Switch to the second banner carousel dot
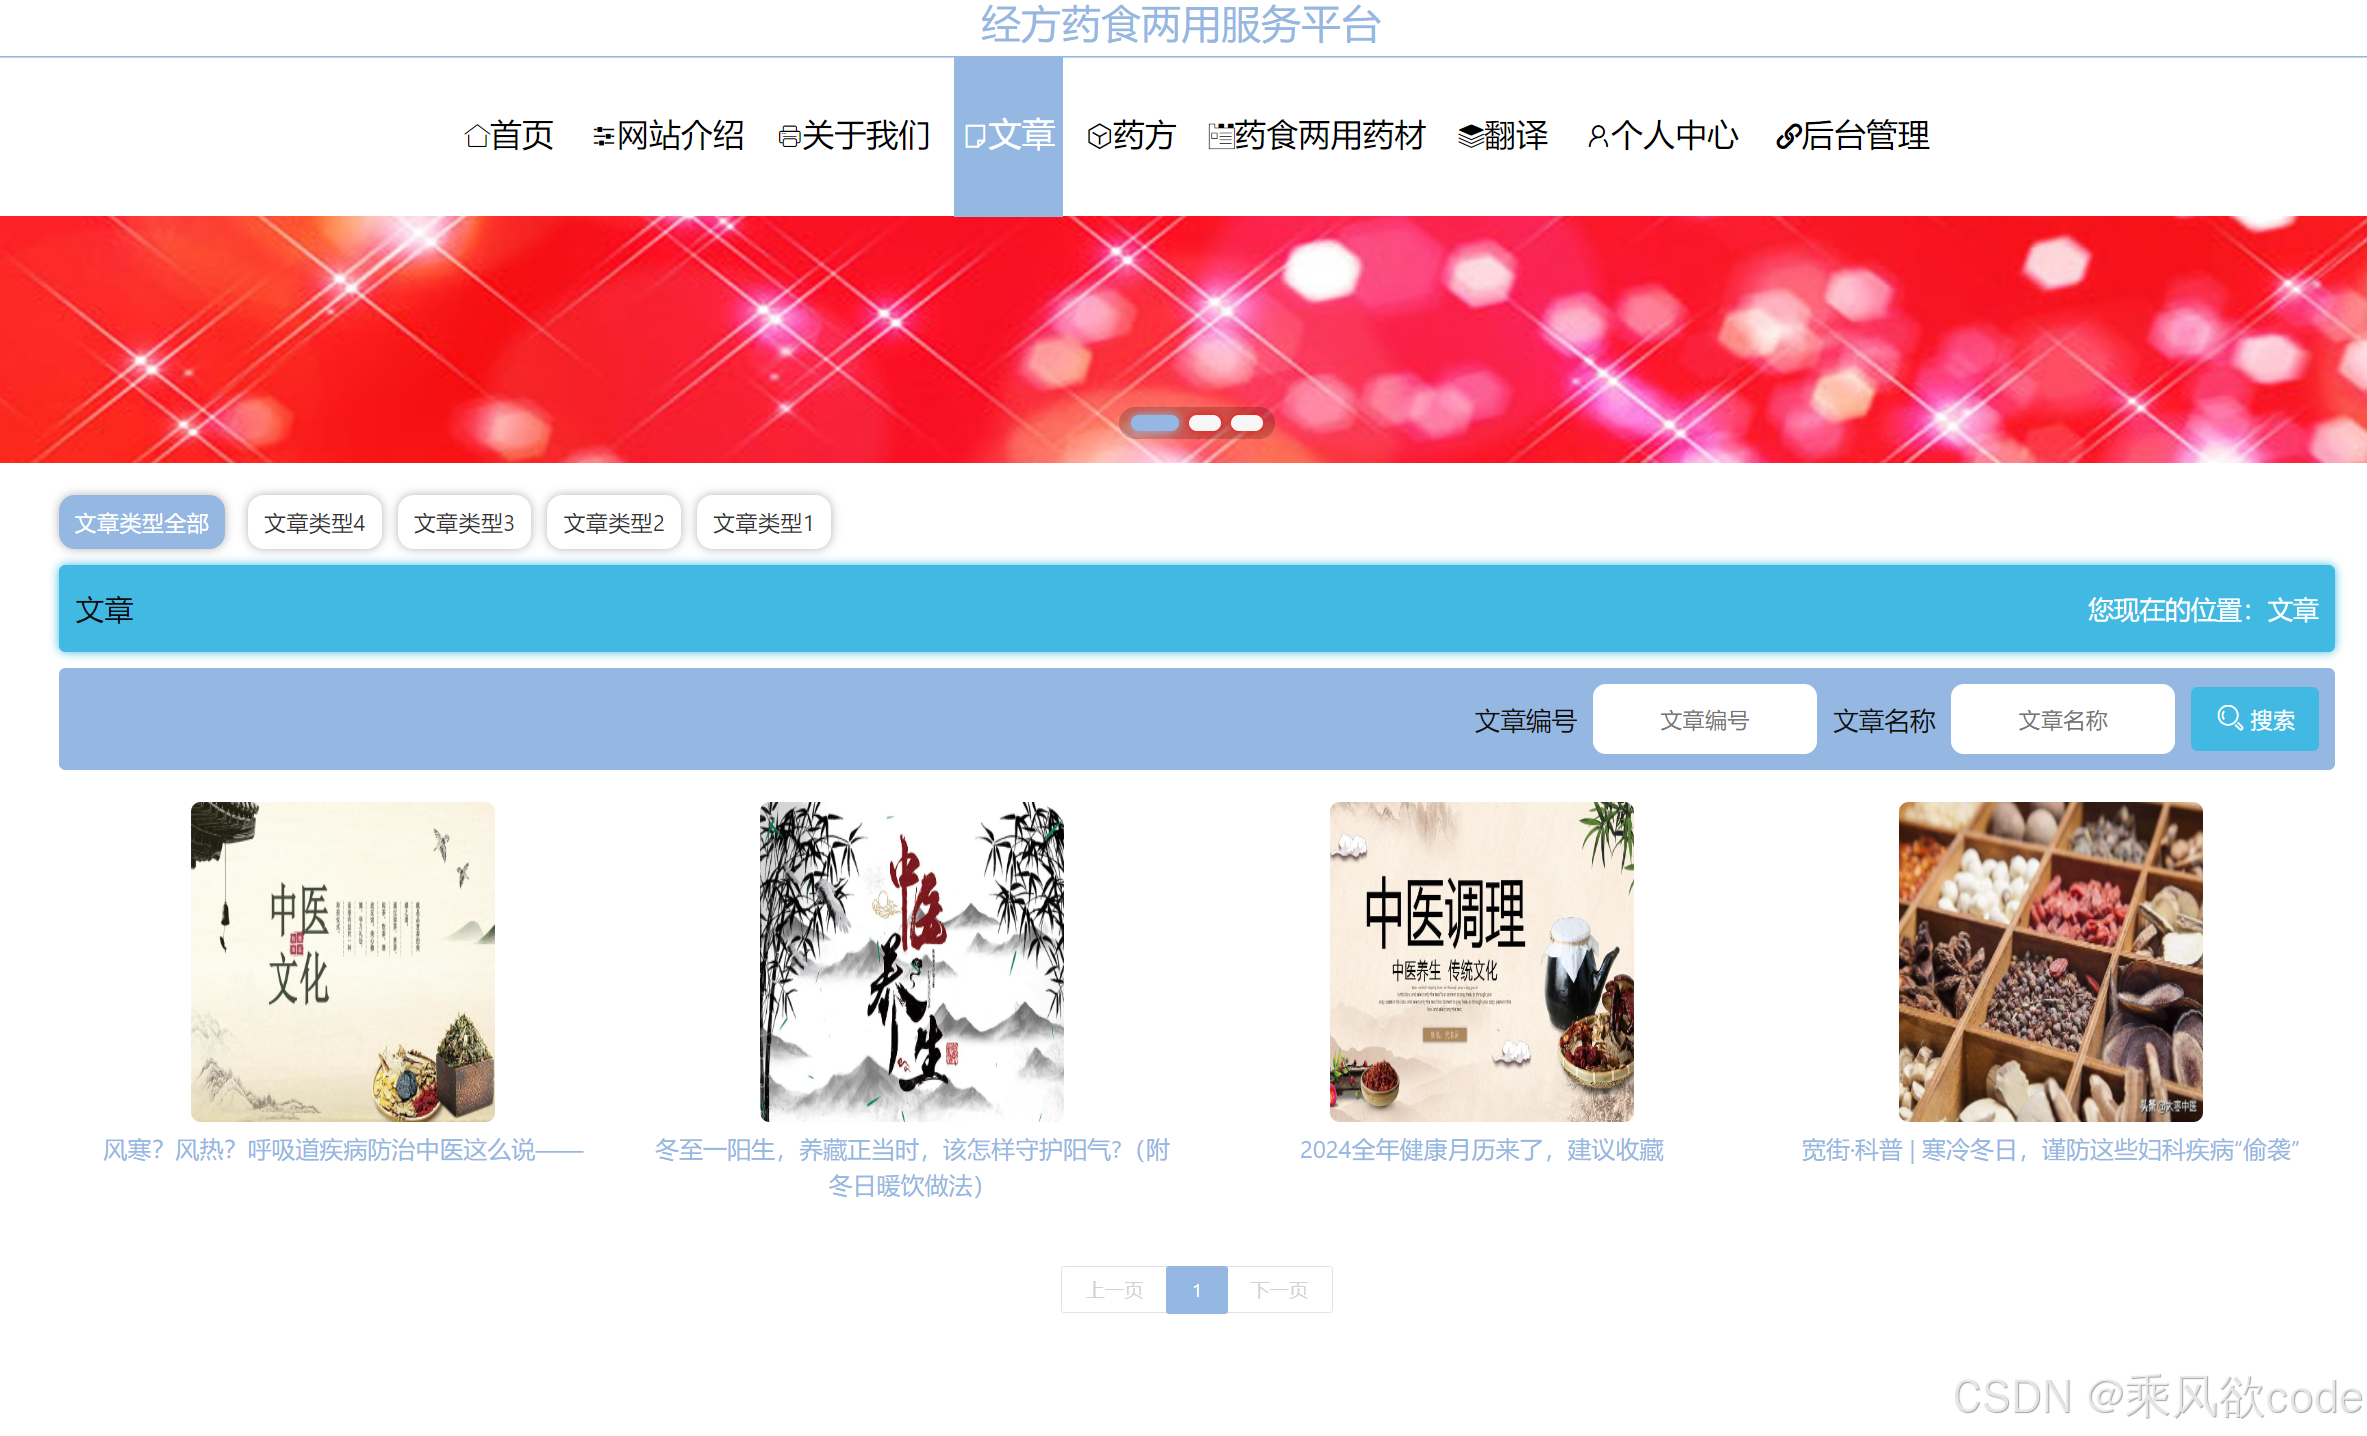The width and height of the screenshot is (2367, 1436). coord(1204,423)
